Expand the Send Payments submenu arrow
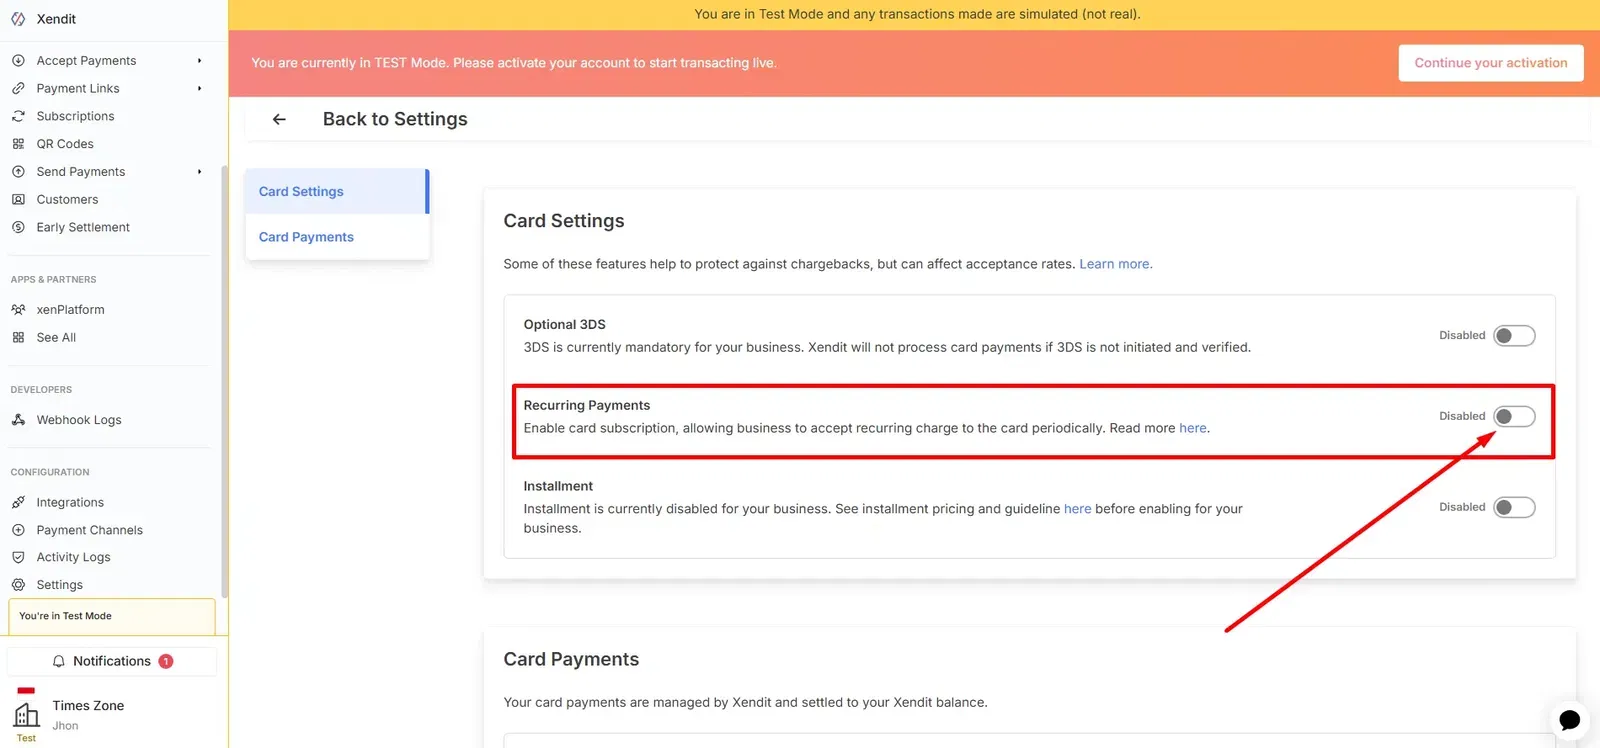This screenshot has width=1600, height=748. point(199,172)
